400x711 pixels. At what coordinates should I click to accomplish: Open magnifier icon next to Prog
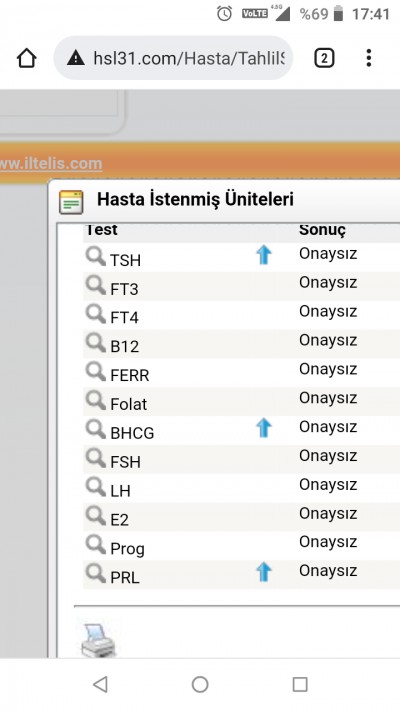tap(96, 545)
